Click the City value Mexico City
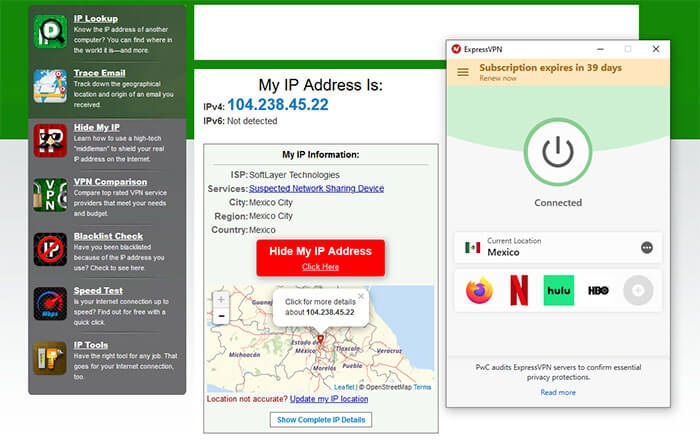 pos(271,202)
